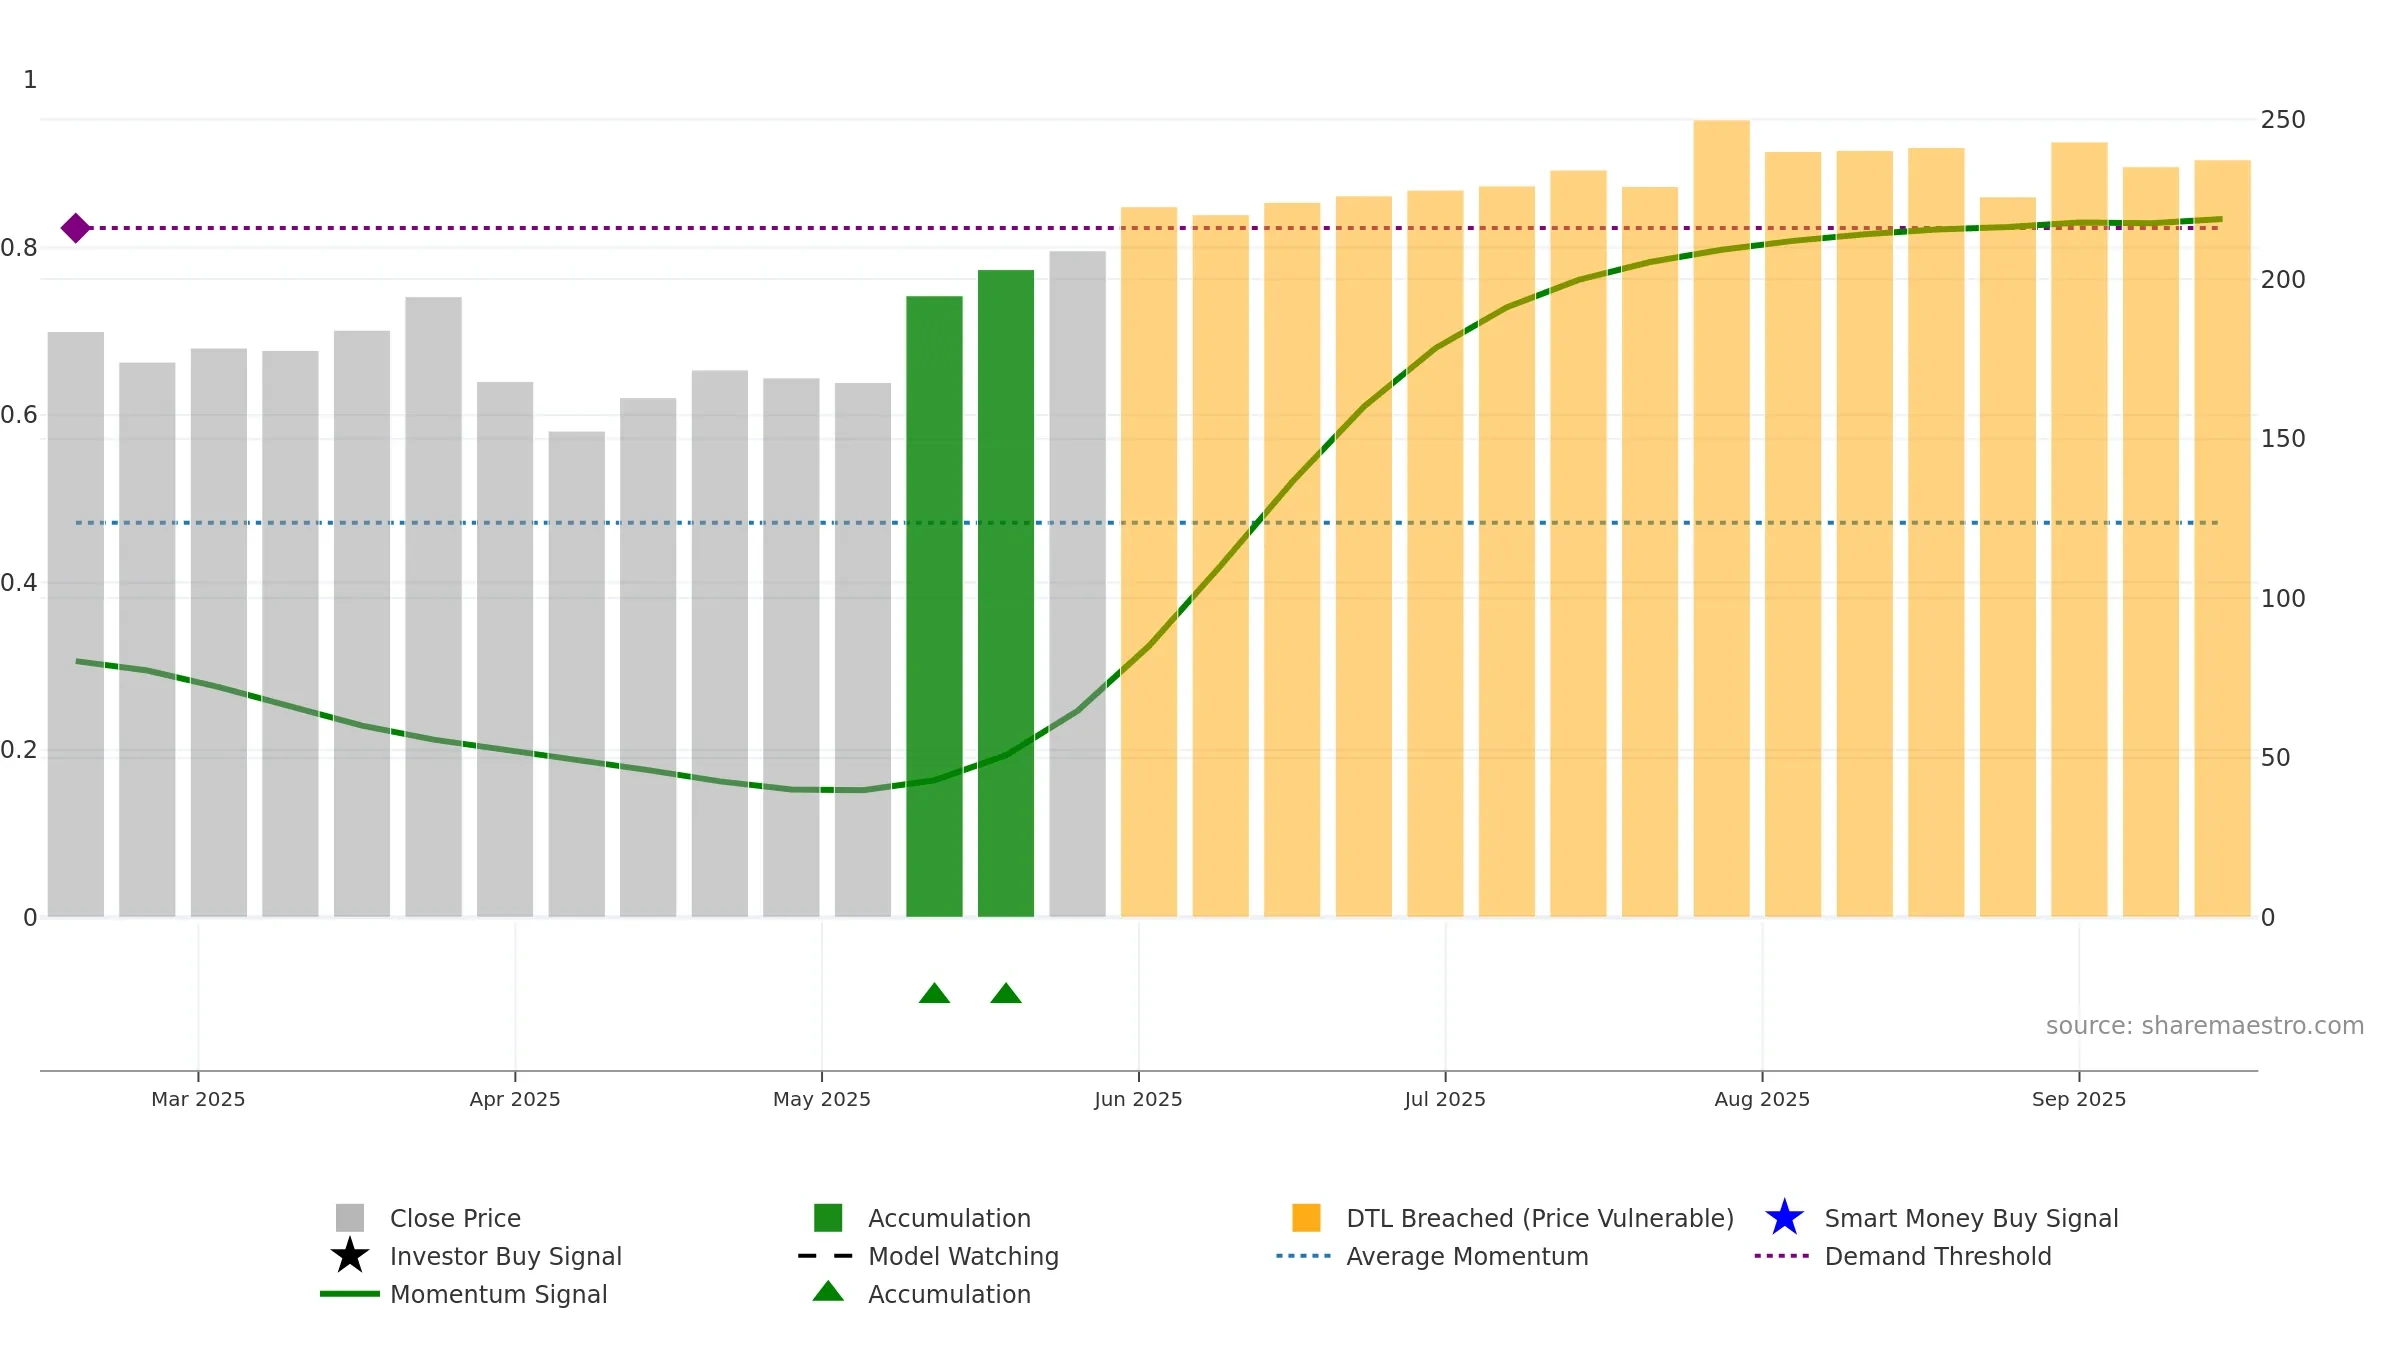Click the Jun 2025 axis label
Screen dimensions: 2400x1350
coord(1138,1099)
